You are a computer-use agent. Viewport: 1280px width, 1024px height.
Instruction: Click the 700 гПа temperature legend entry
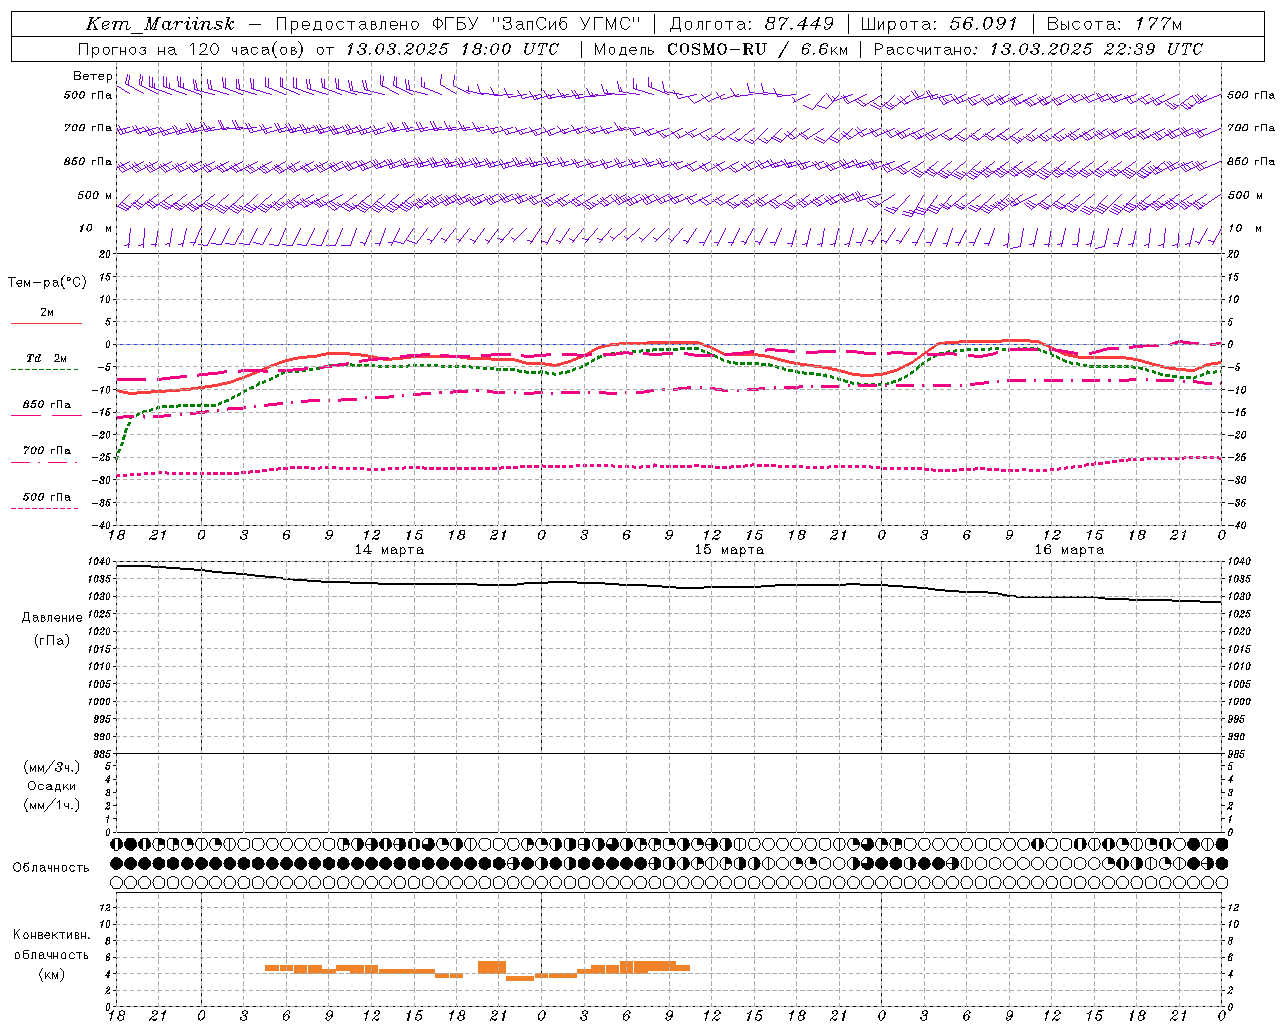pyautogui.click(x=47, y=451)
